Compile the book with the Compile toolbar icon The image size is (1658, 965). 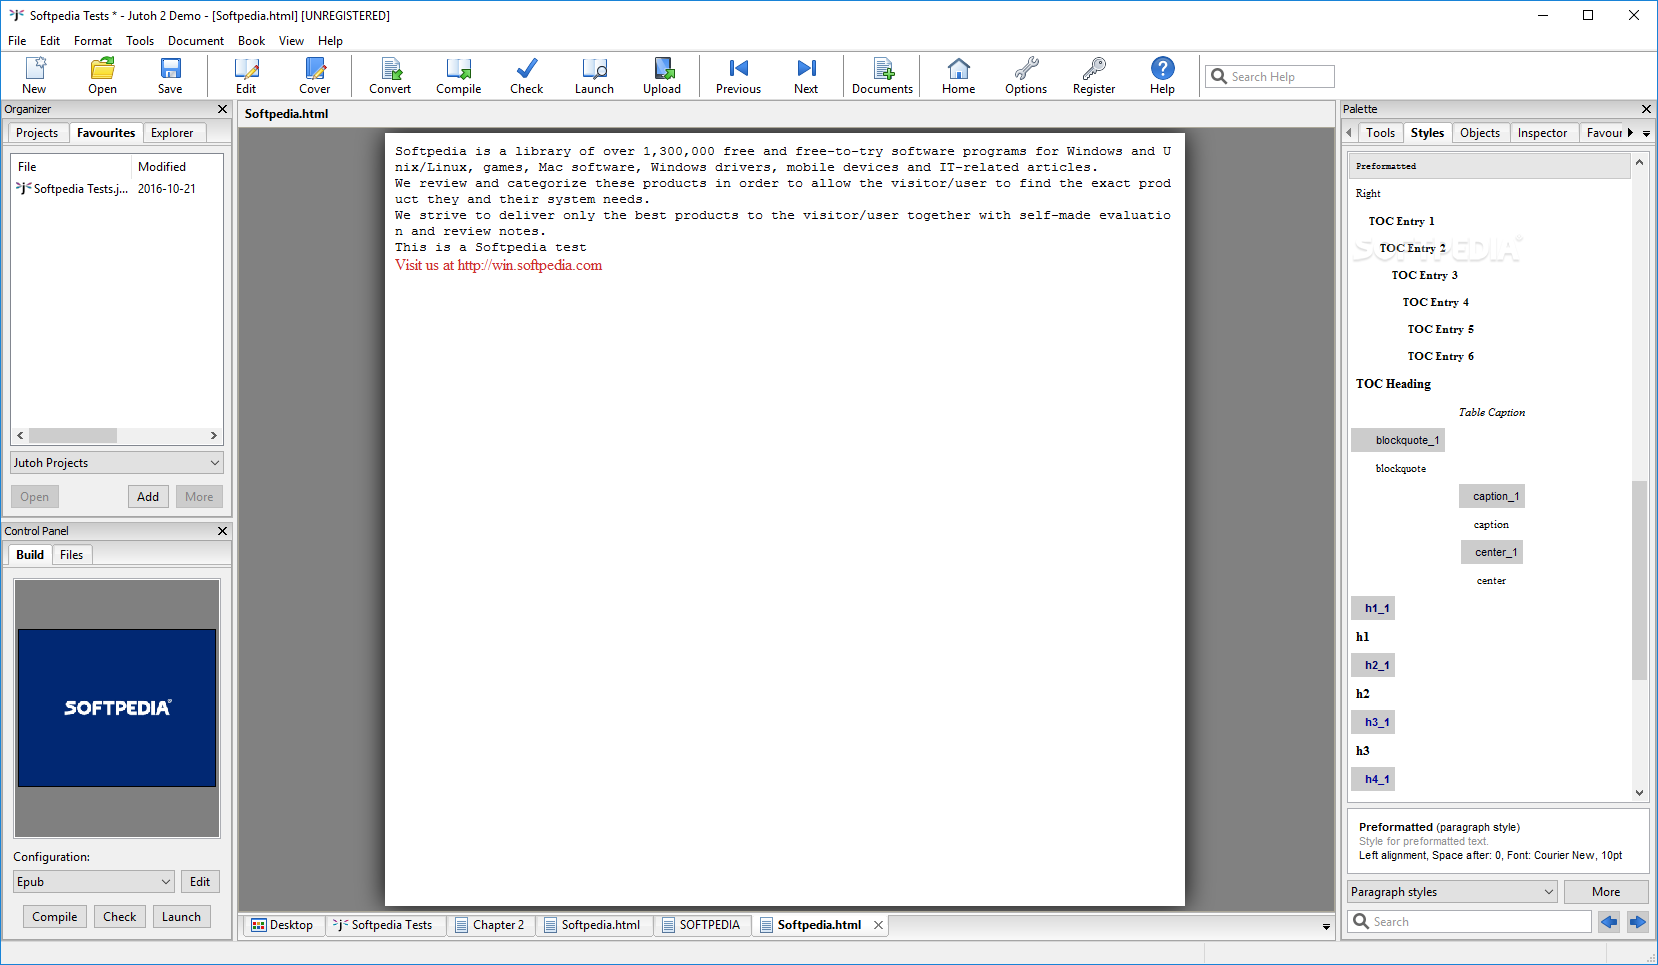point(458,76)
